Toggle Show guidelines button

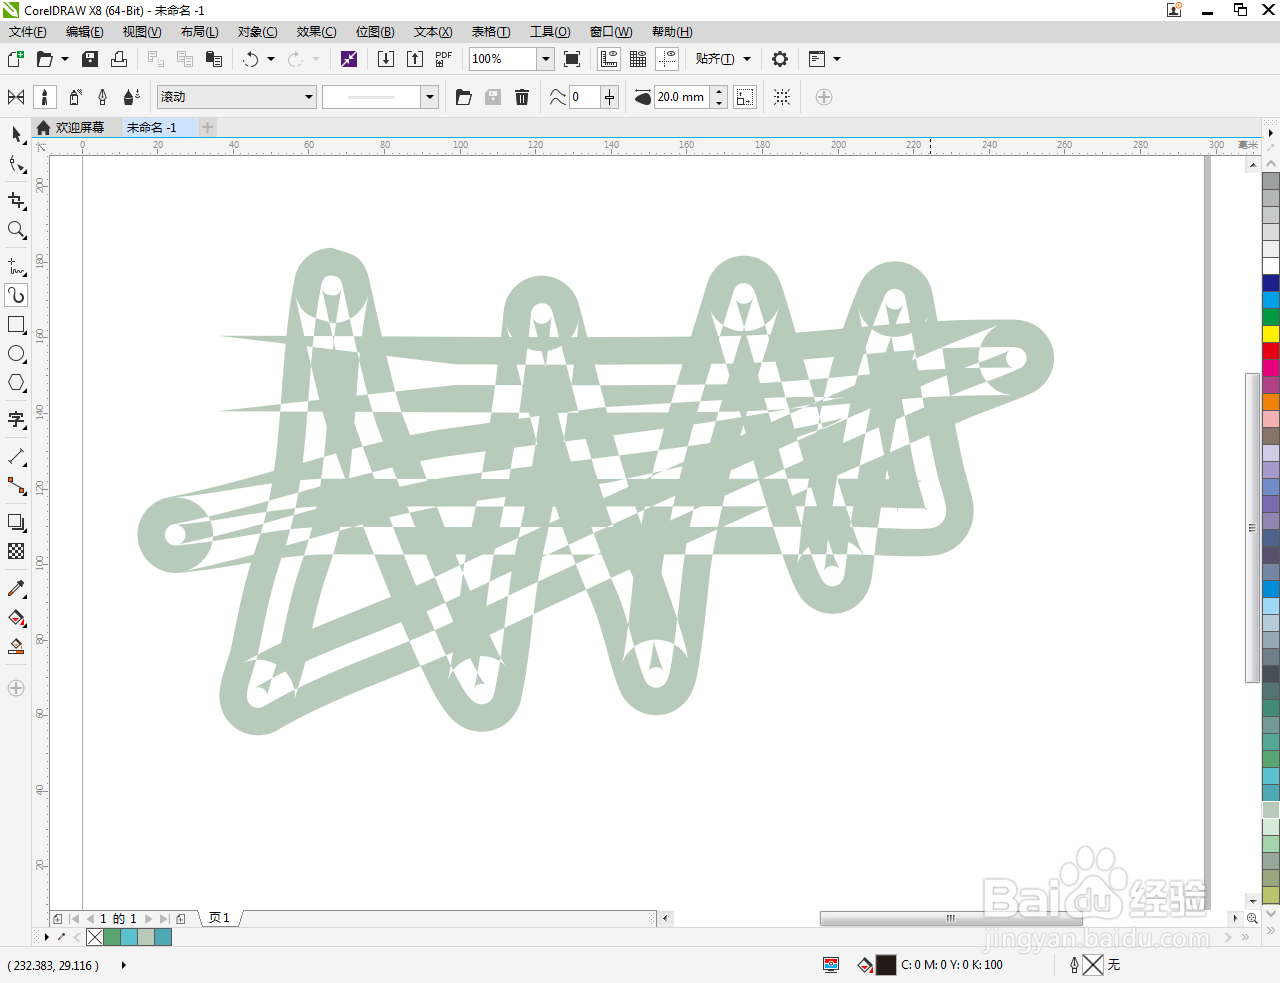(x=667, y=59)
